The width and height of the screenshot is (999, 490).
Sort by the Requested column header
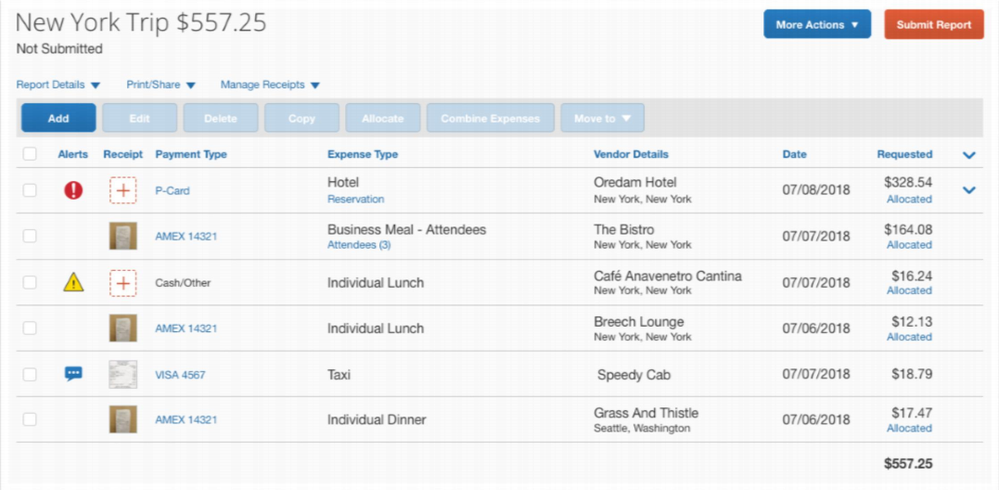(x=905, y=154)
